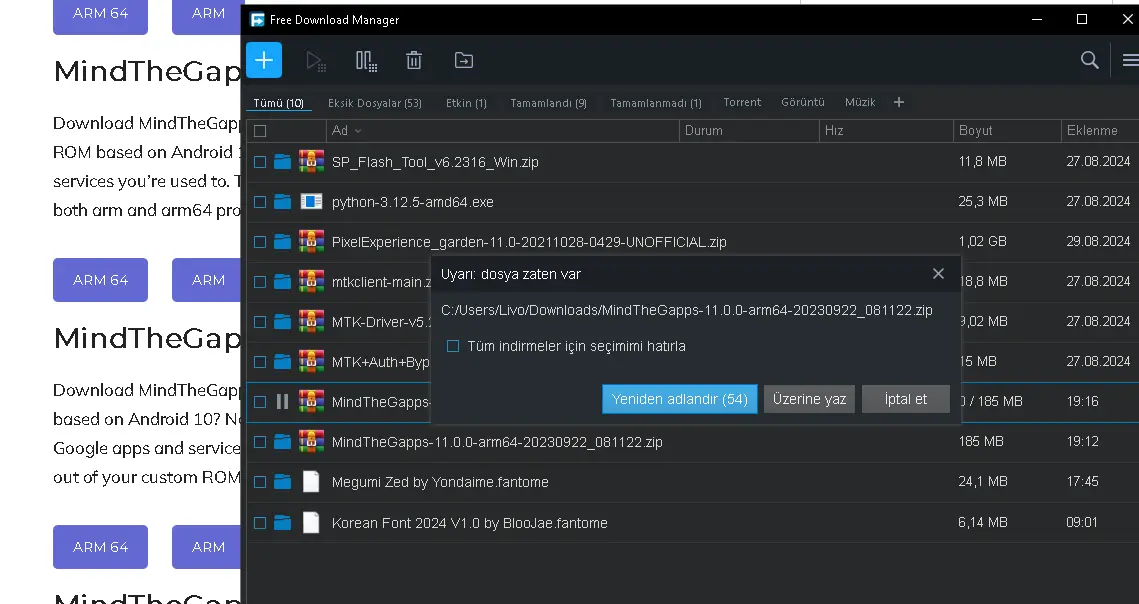Open folder icon for mtkclient-main row
Screen dimensions: 1139x604
tap(283, 281)
